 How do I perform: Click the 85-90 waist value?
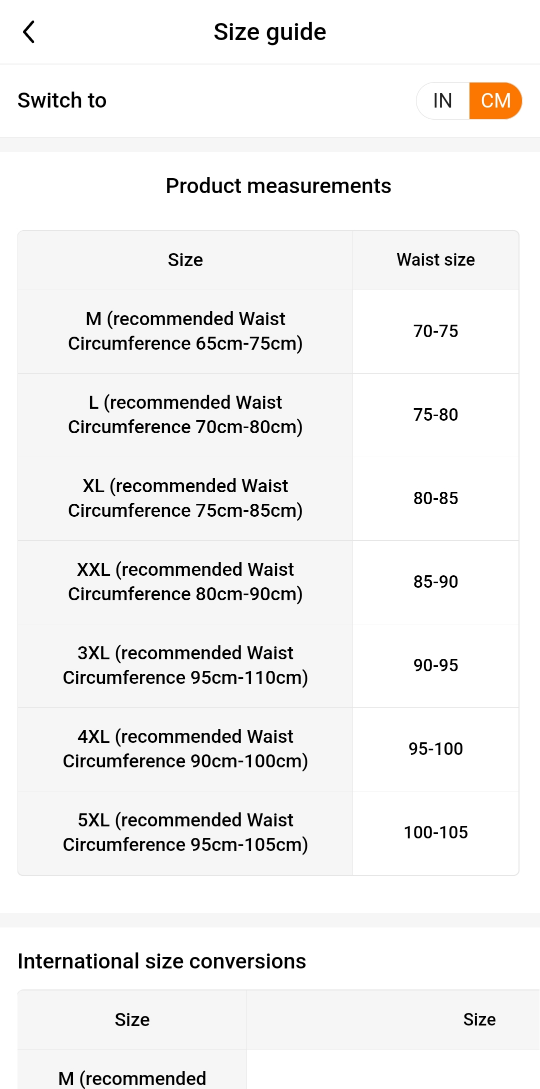[436, 582]
